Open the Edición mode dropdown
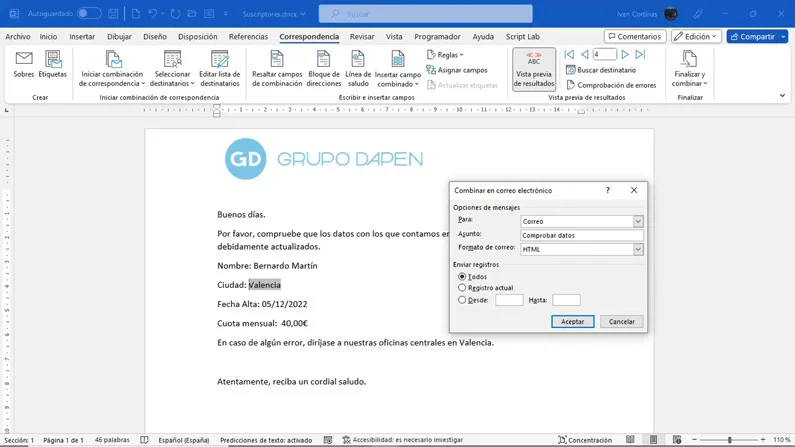 696,36
